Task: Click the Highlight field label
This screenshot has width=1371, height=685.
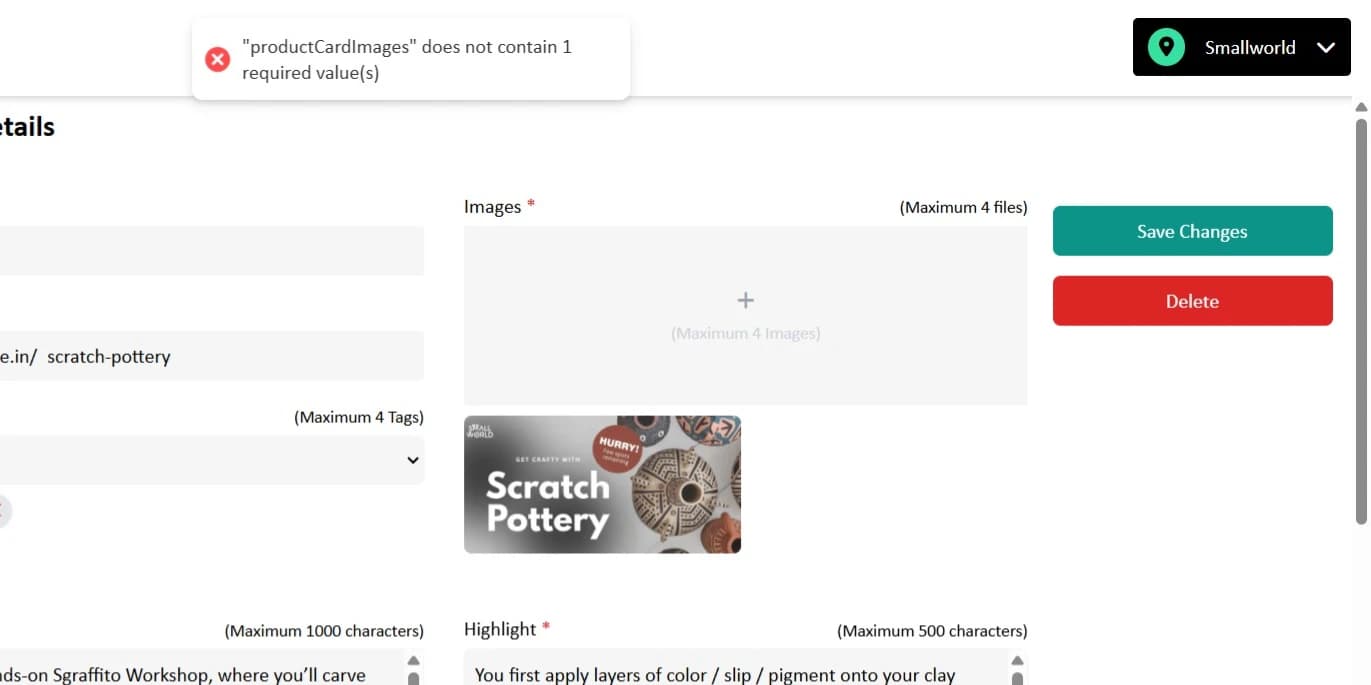Action: (500, 629)
